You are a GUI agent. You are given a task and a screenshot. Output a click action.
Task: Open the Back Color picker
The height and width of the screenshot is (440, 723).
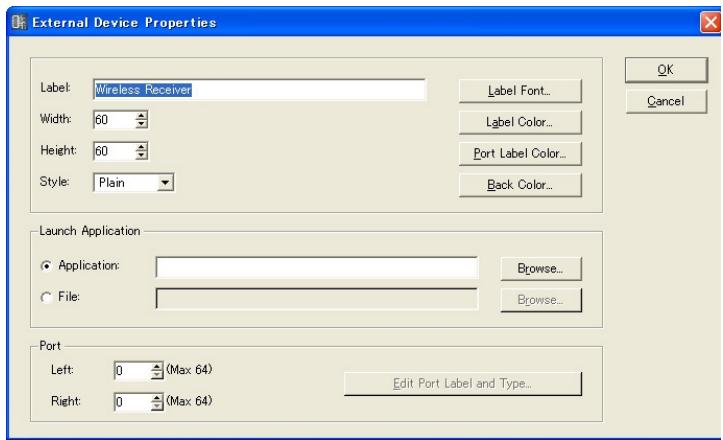pyautogui.click(x=520, y=185)
